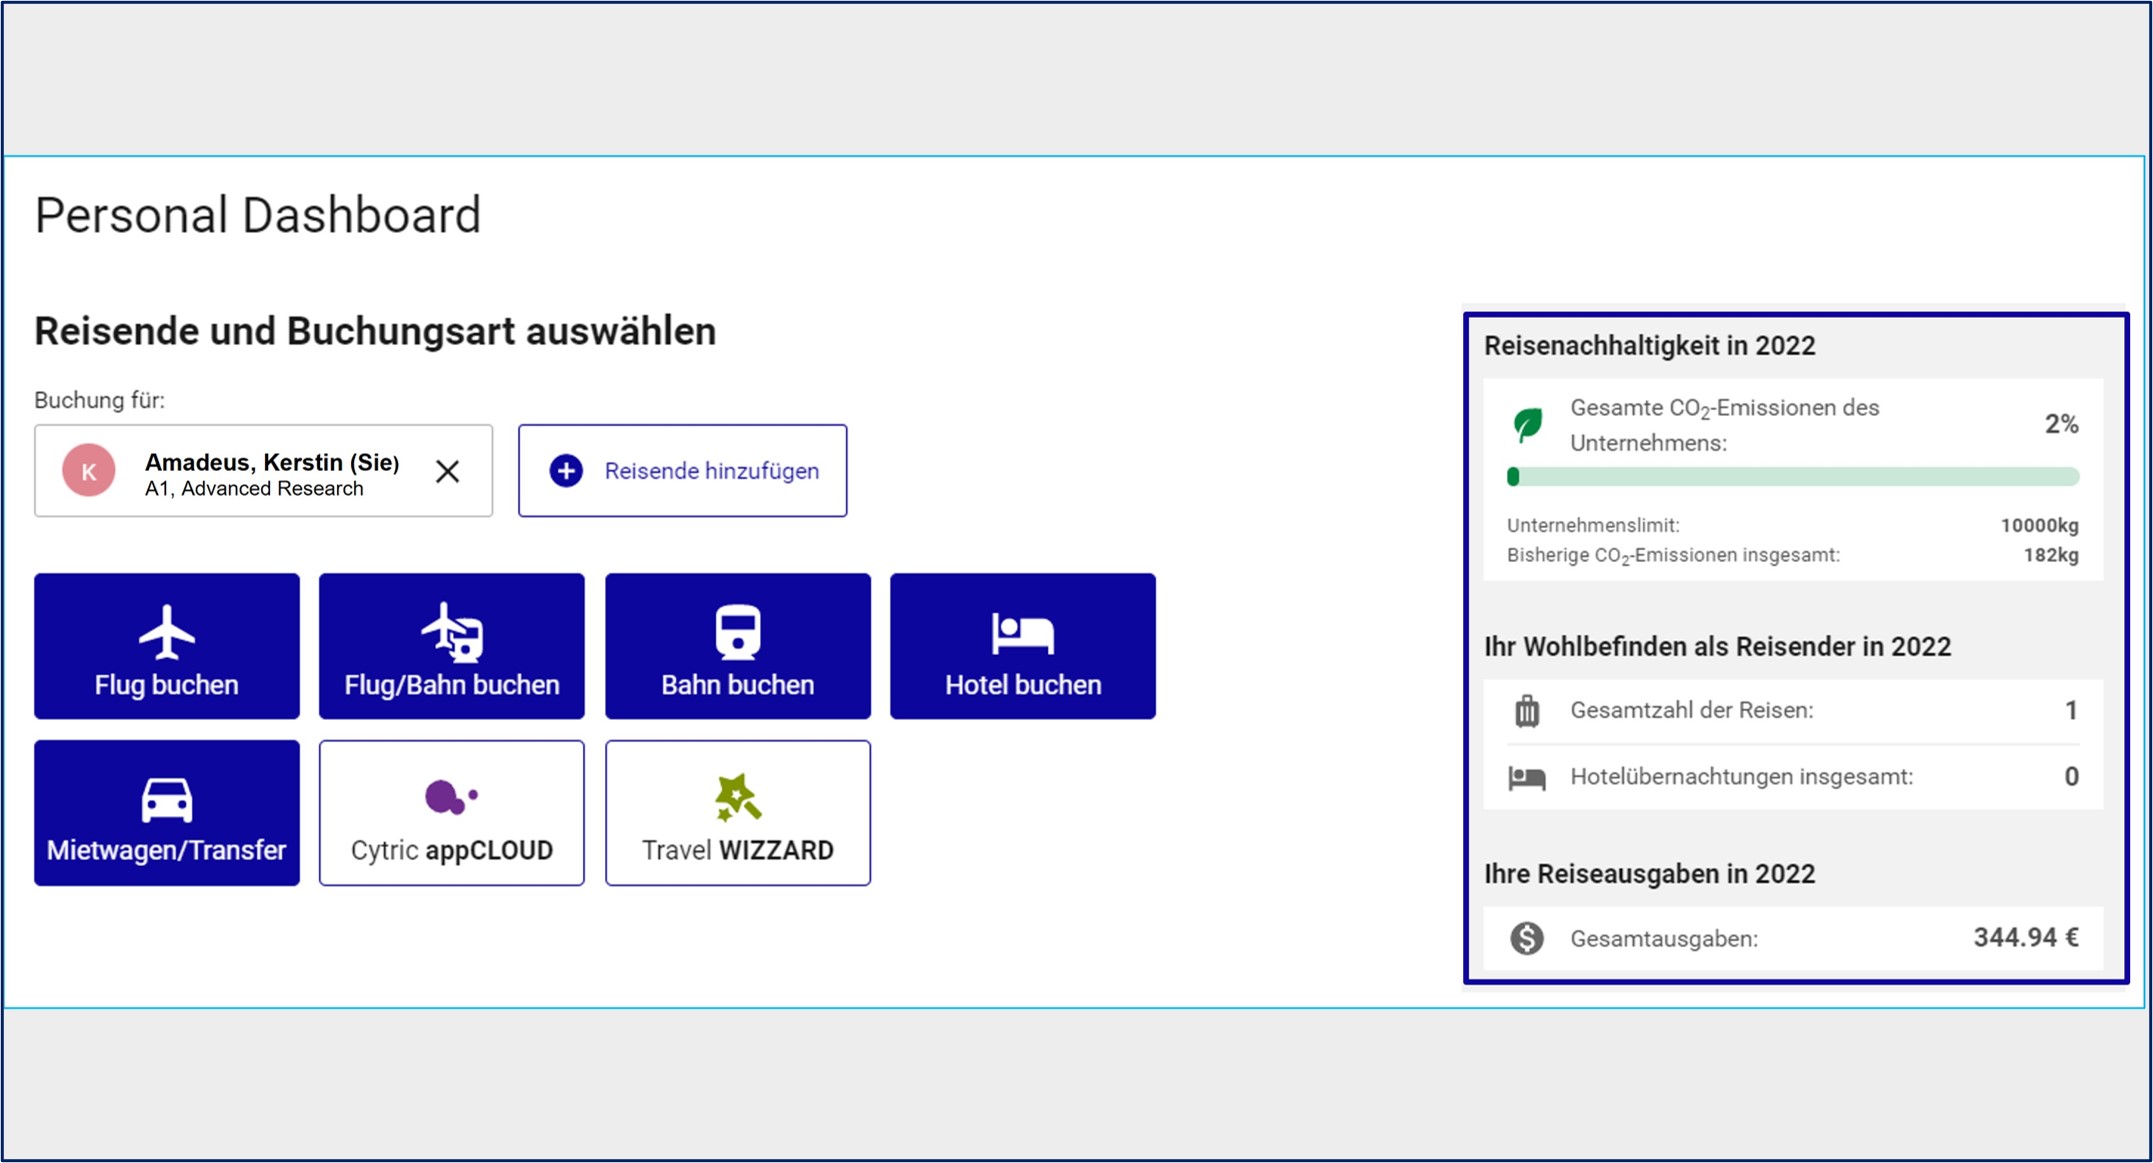Select the Bahn buchen train tile

[x=737, y=646]
